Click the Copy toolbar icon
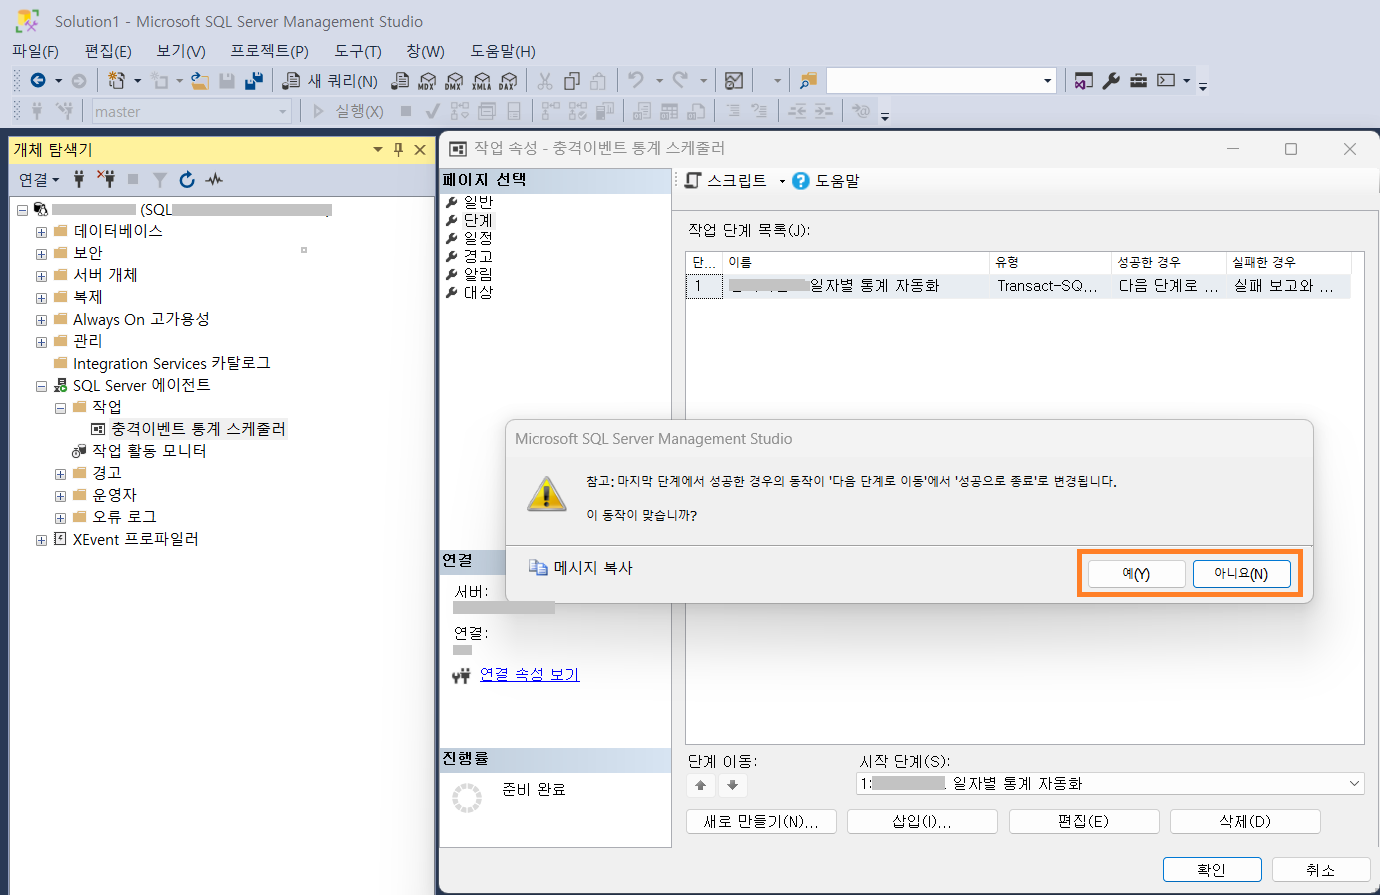 coord(572,81)
